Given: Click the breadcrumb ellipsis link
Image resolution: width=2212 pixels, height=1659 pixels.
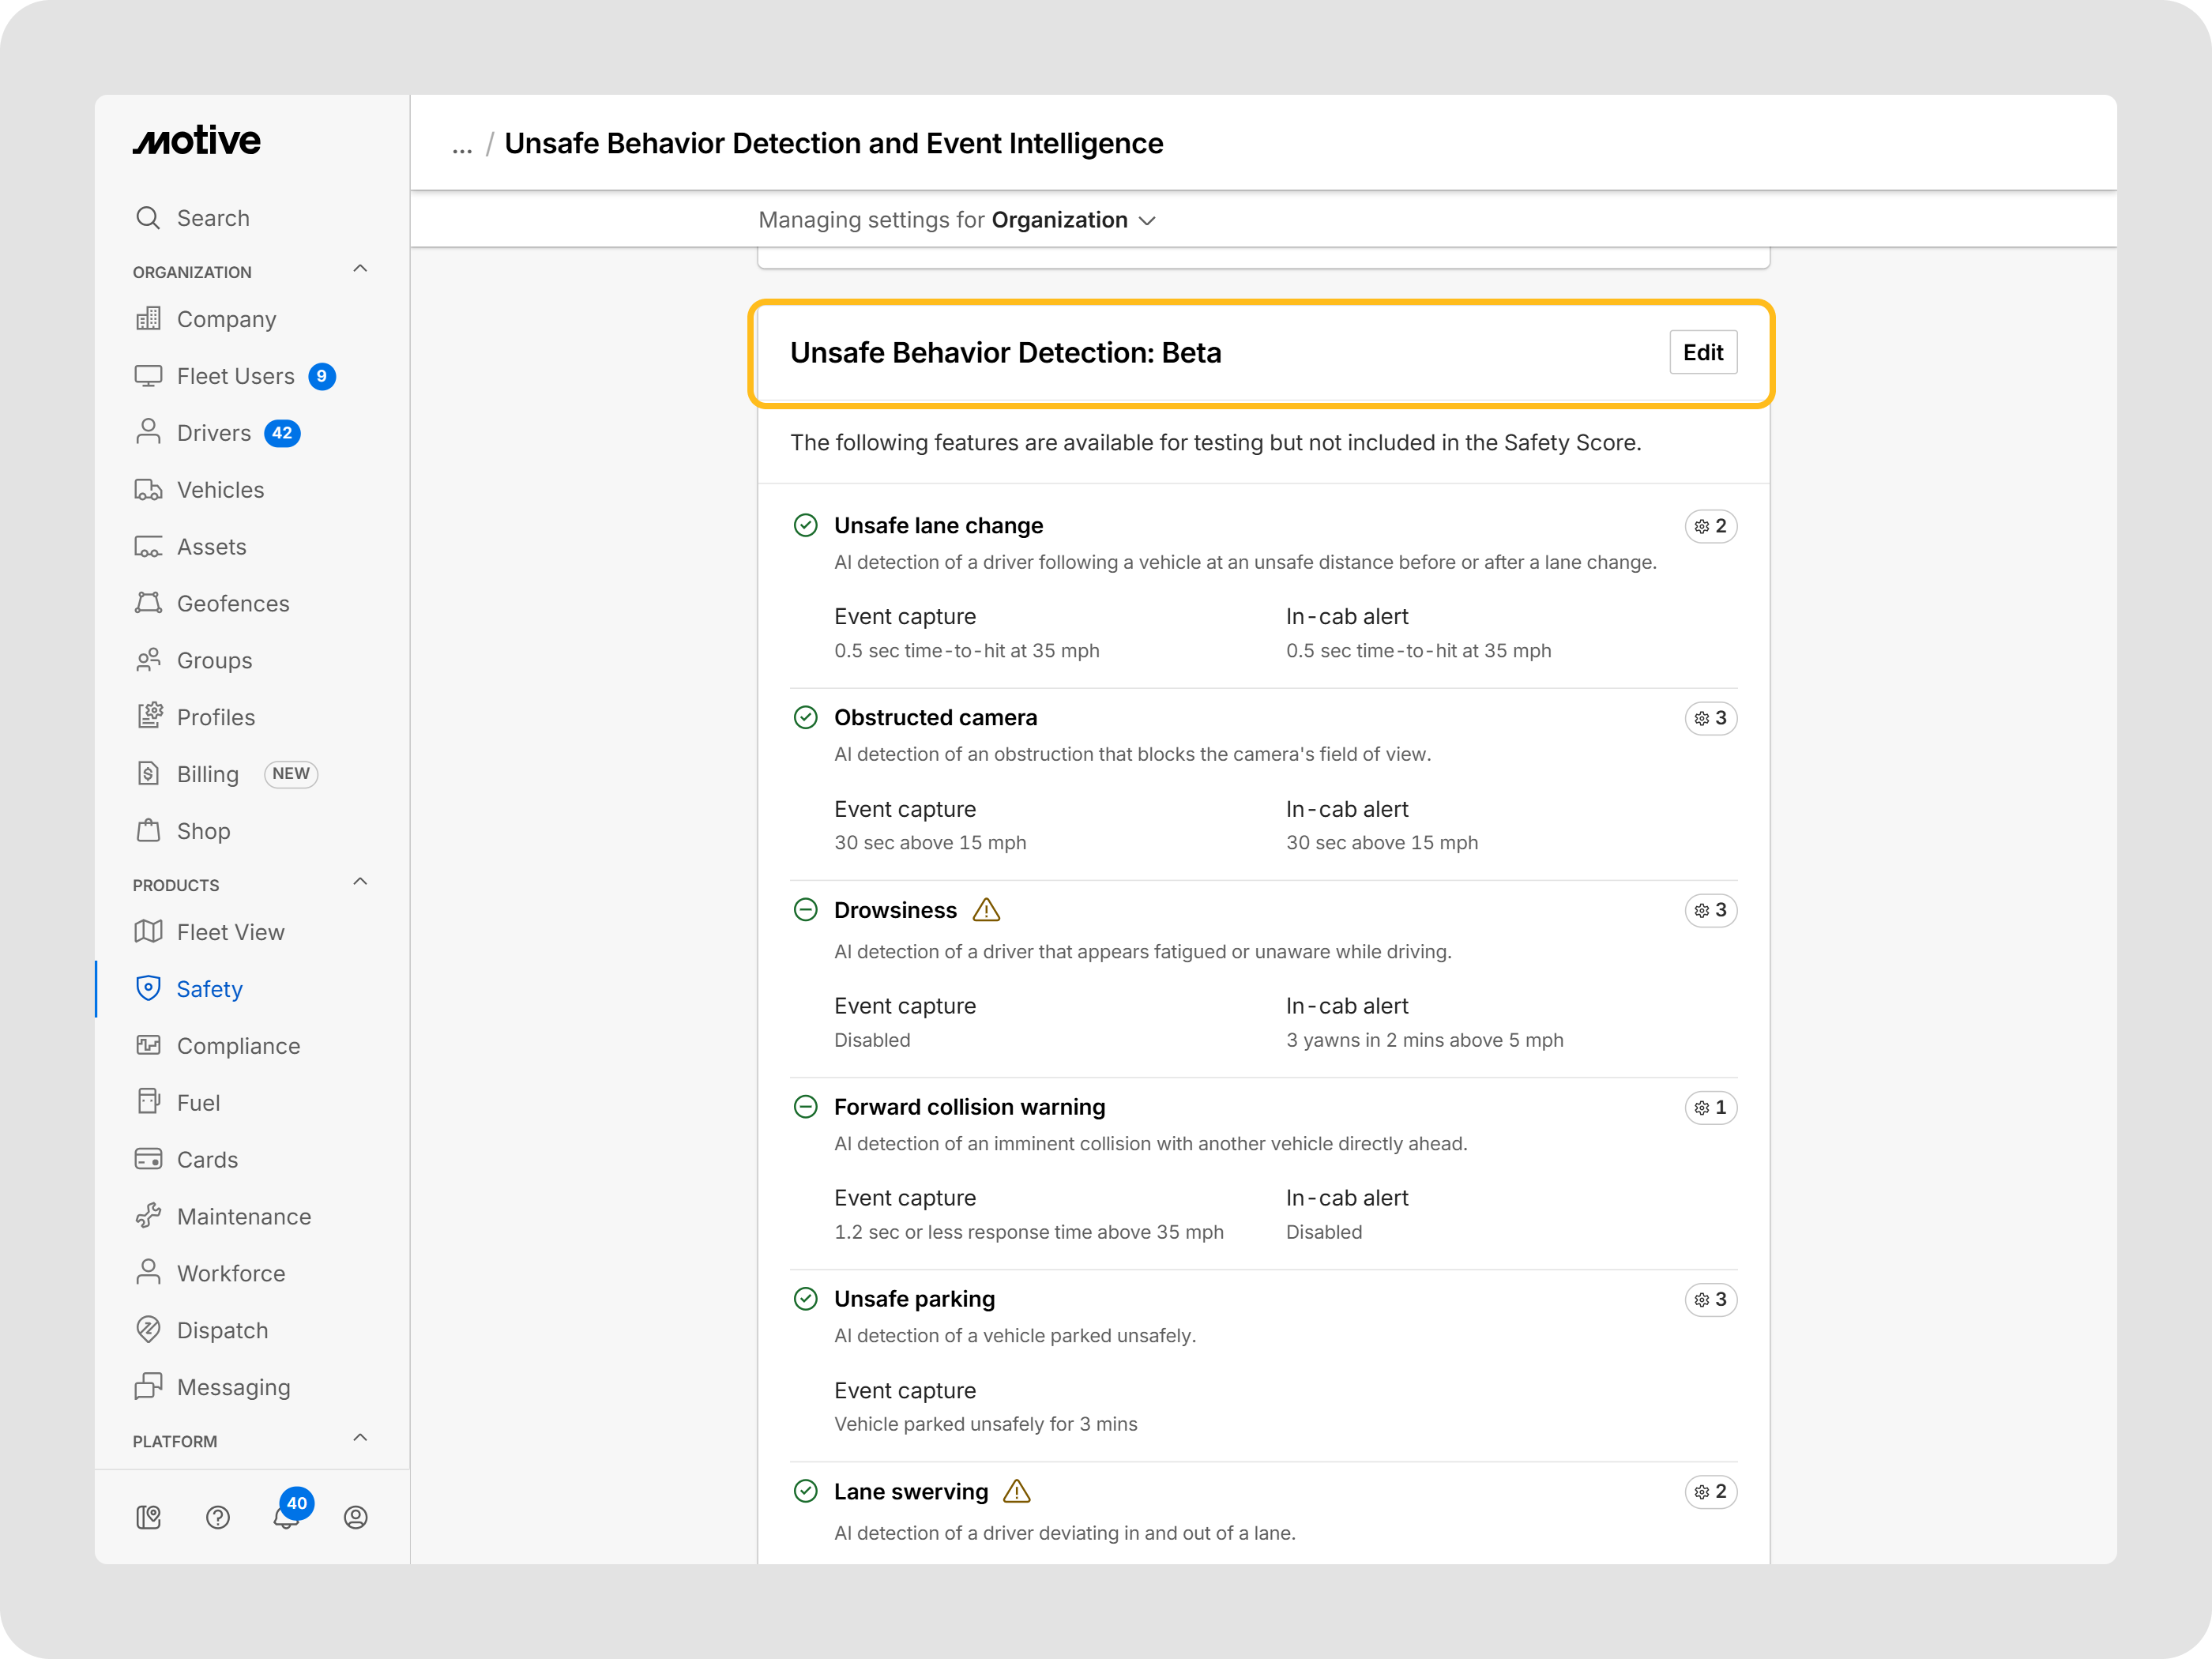Looking at the screenshot, I should (x=461, y=145).
